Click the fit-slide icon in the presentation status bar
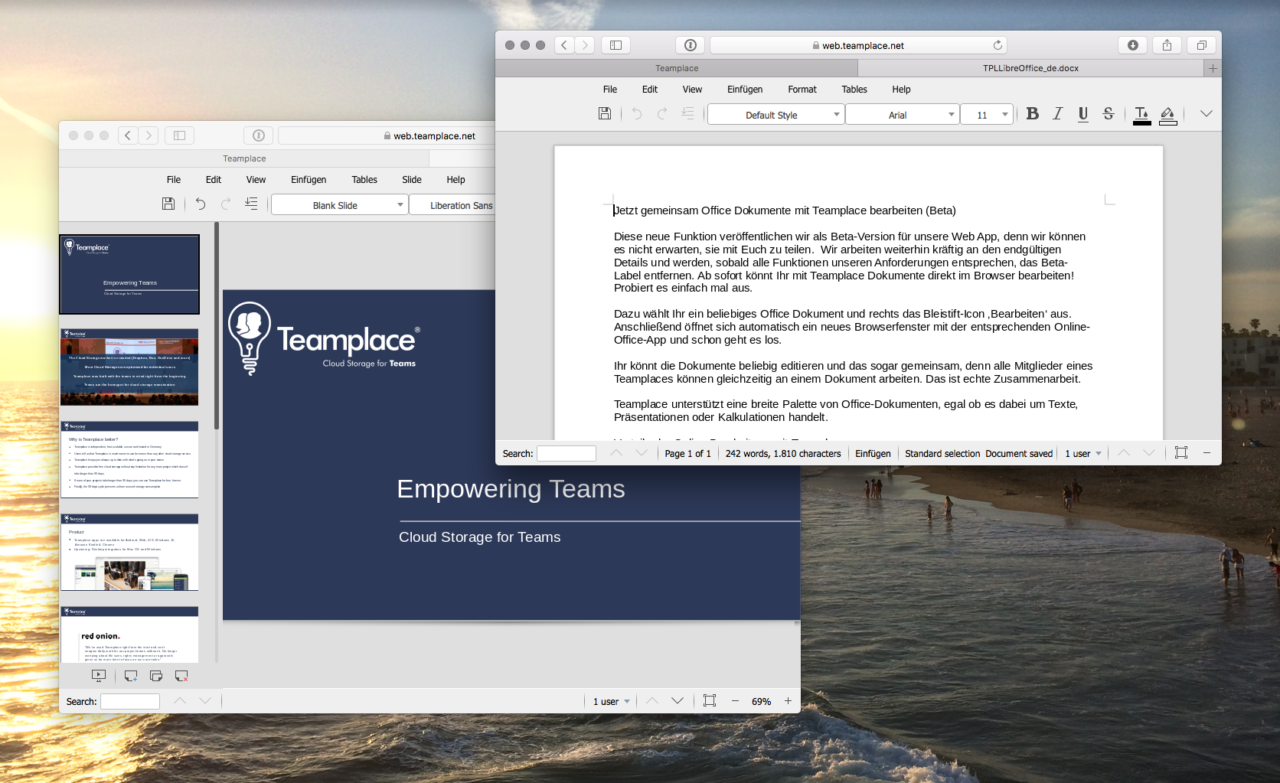 [709, 701]
